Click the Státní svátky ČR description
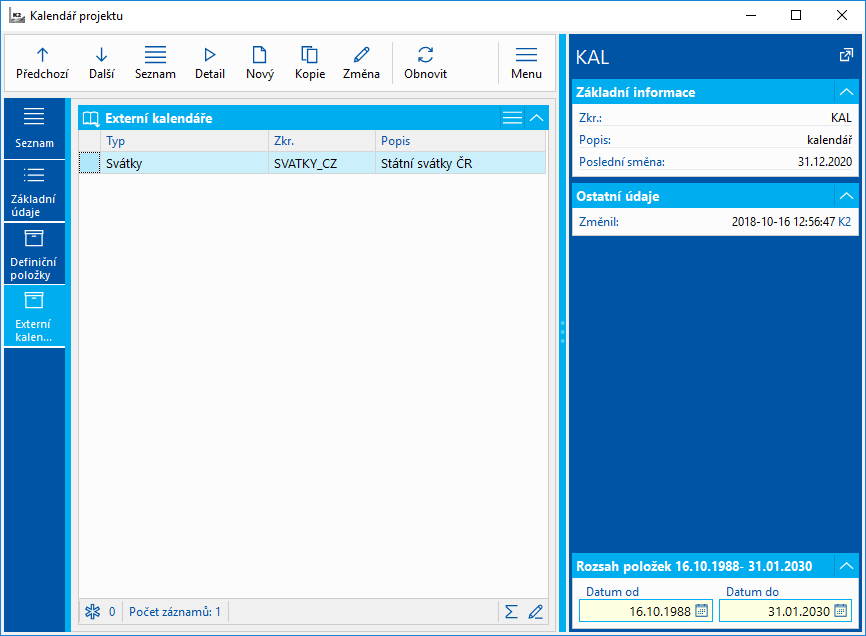The height and width of the screenshot is (636, 866). (461, 163)
